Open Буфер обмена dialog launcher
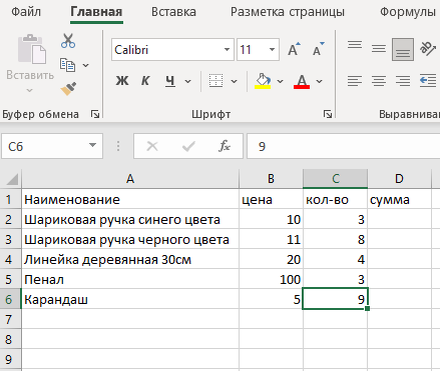This screenshot has height=371, width=440. click(x=95, y=114)
